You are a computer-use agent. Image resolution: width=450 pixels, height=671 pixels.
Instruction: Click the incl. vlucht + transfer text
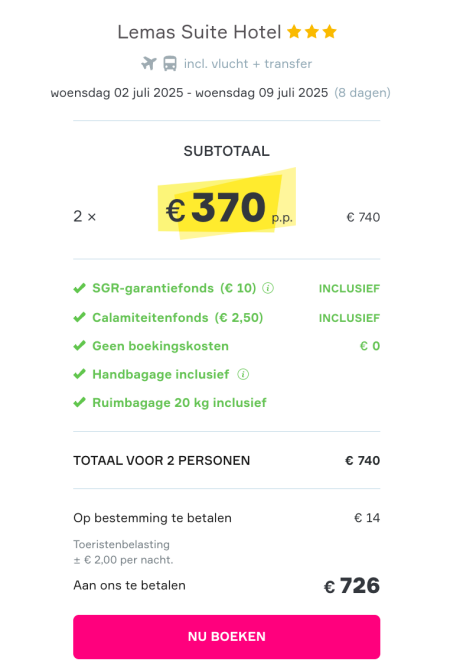[248, 64]
